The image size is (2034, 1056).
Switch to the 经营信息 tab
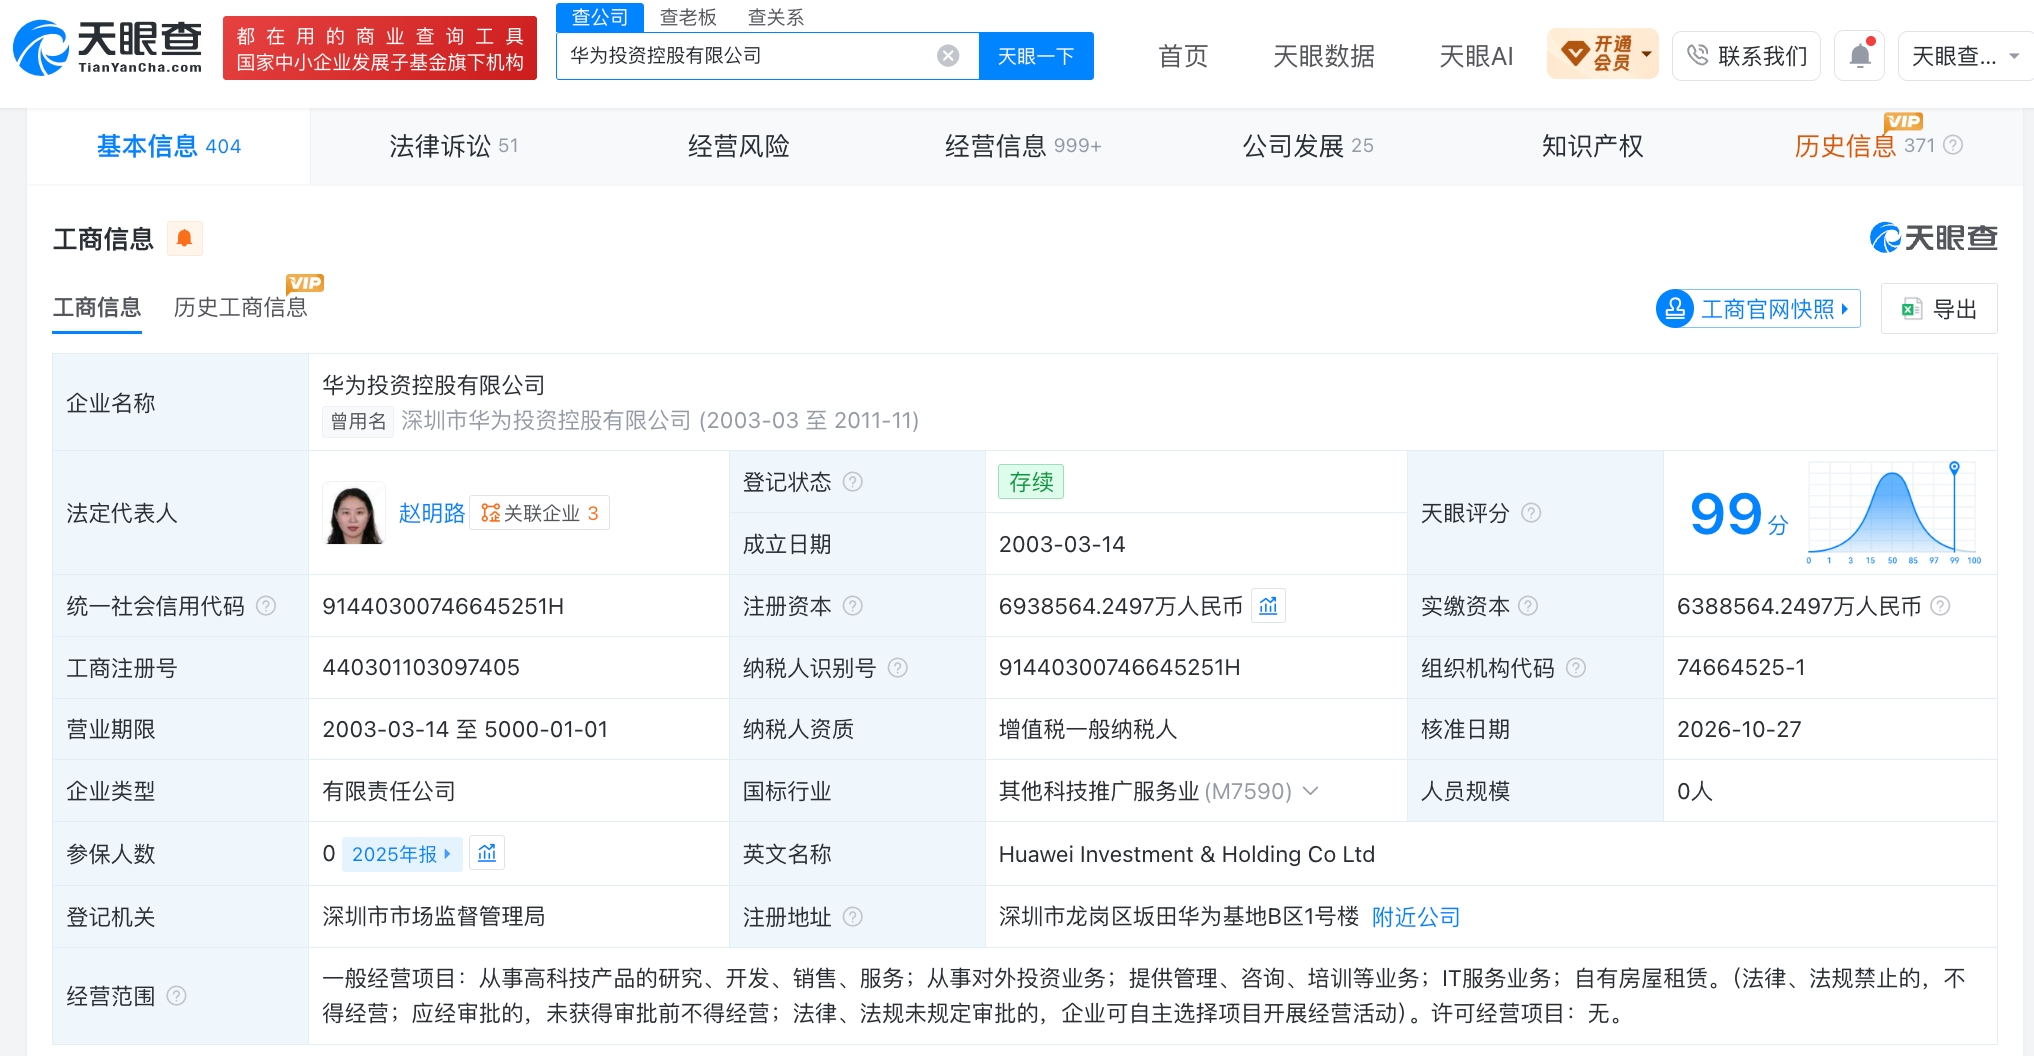1022,146
